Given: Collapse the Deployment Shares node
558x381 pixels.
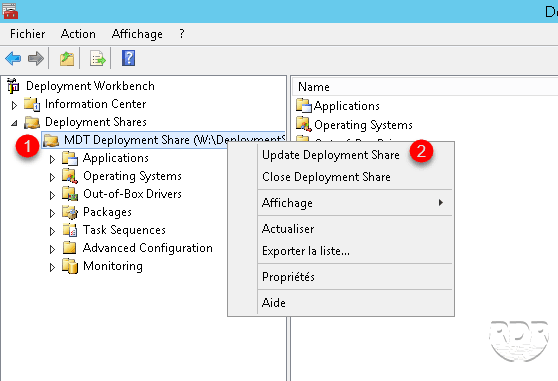Looking at the screenshot, I should coord(14,123).
